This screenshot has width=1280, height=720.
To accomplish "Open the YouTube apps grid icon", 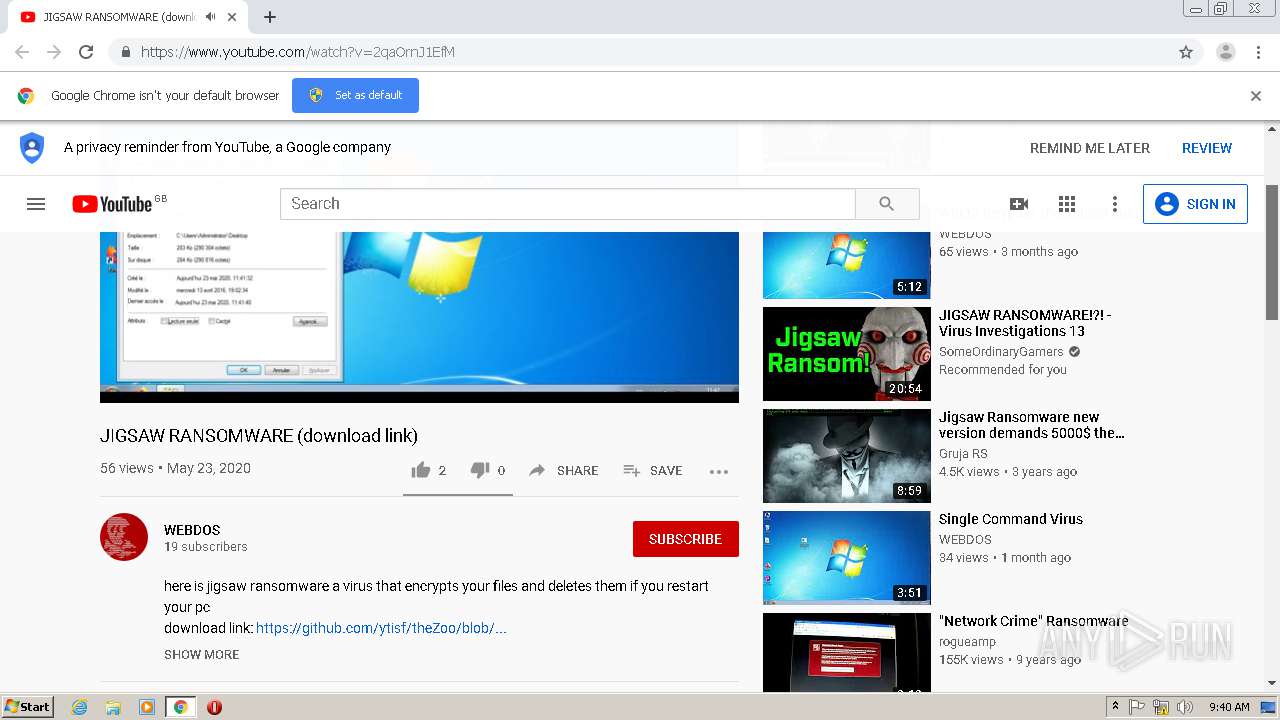I will click(x=1067, y=204).
